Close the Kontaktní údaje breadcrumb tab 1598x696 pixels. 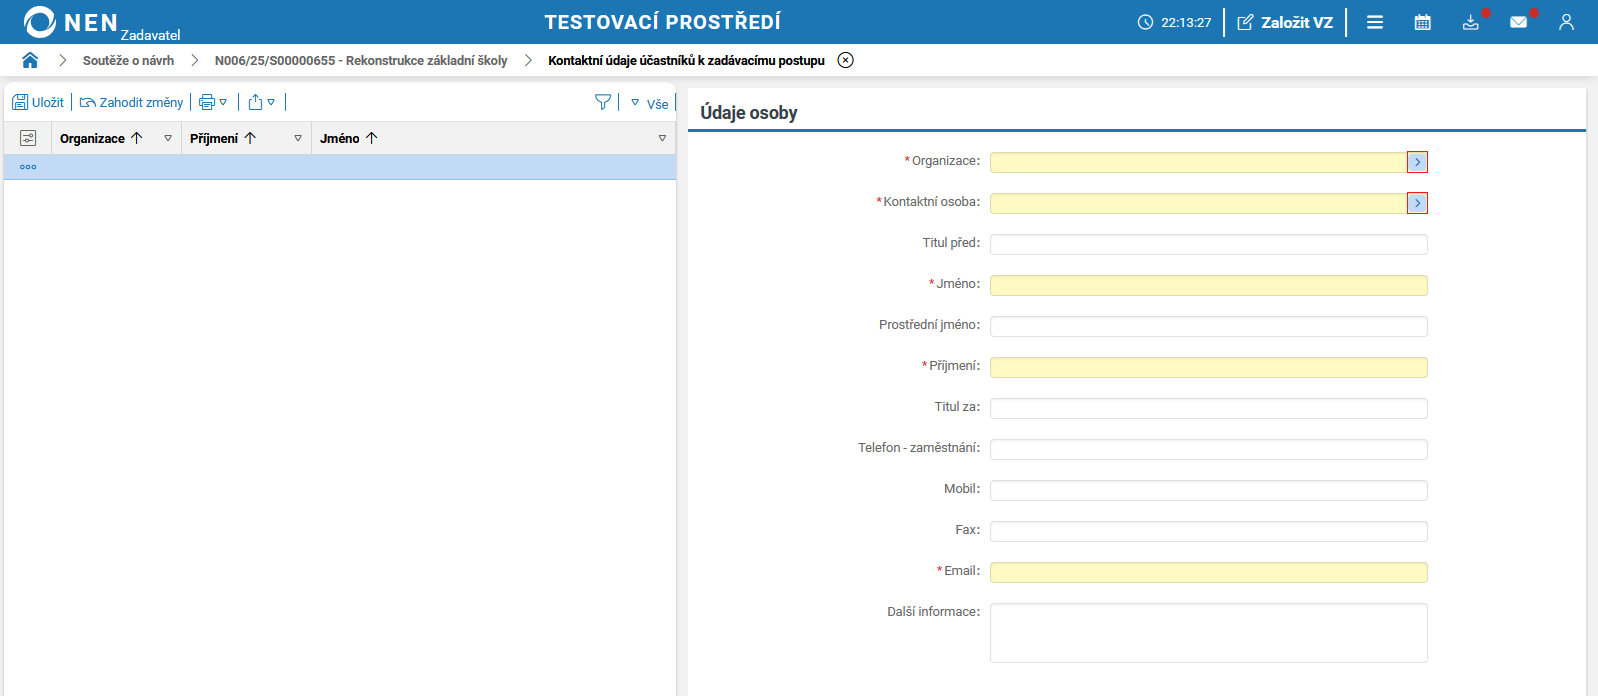[x=845, y=60]
